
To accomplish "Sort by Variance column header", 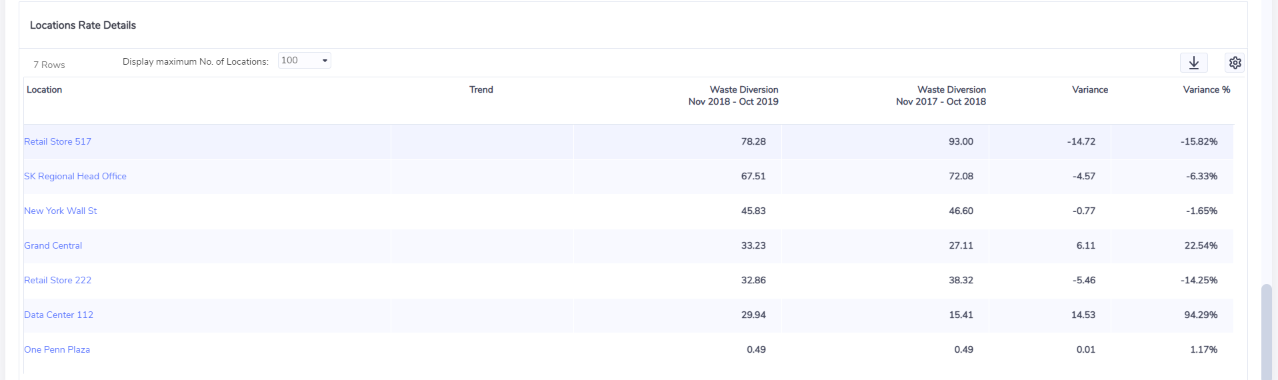I will (1089, 90).
